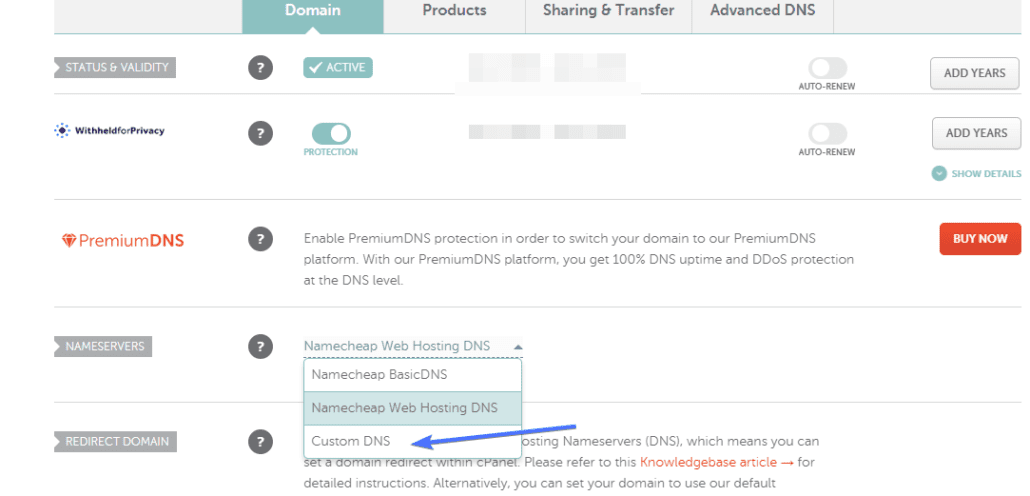Image resolution: width=1030 pixels, height=496 pixels.
Task: Select Custom DNS from nameserver list
Action: click(x=351, y=441)
